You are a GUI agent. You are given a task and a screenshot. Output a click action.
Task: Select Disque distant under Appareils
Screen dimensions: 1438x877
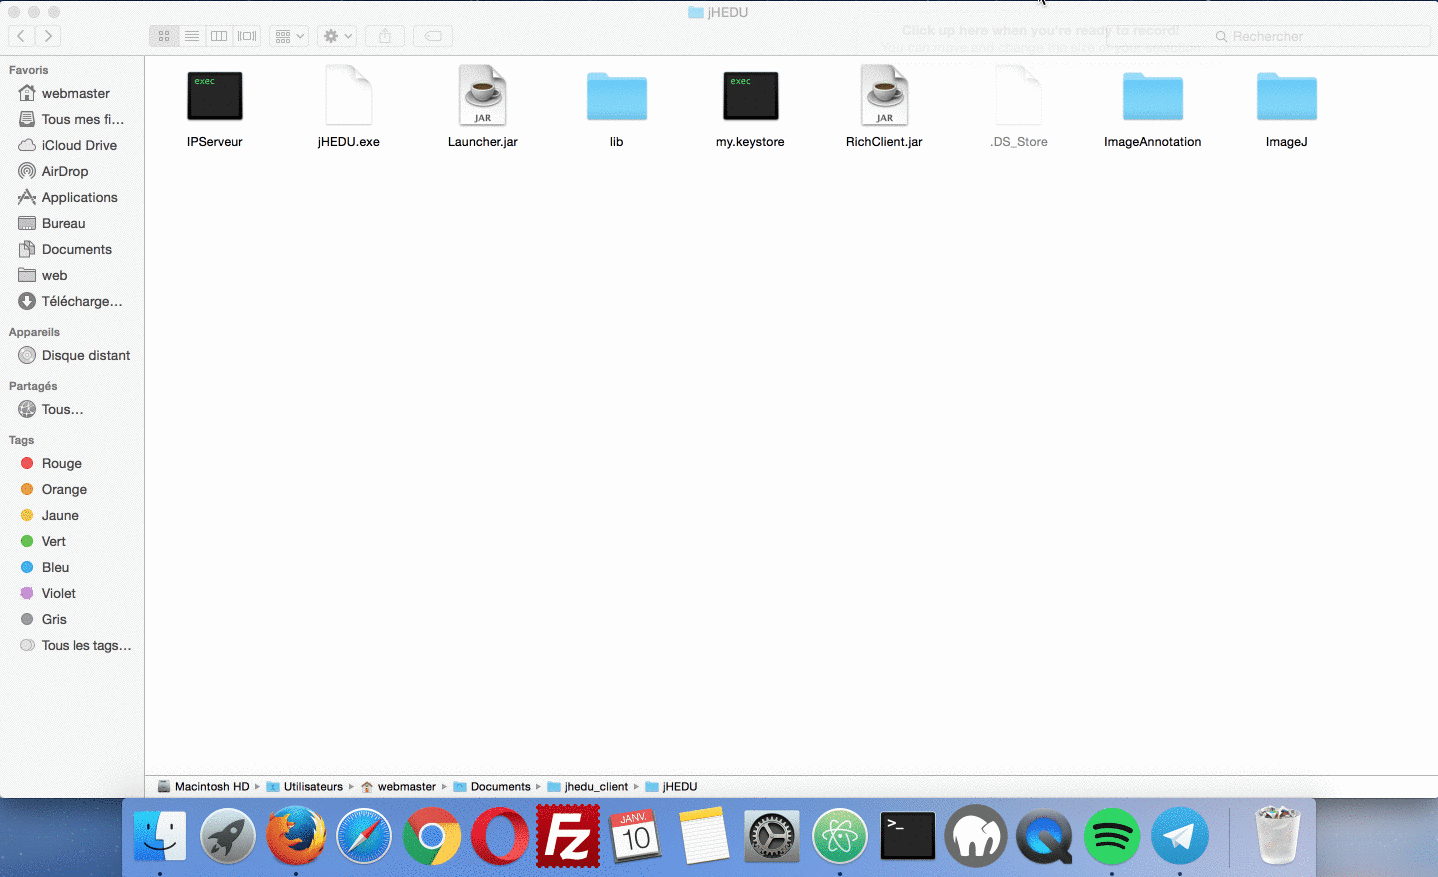[x=72, y=355]
